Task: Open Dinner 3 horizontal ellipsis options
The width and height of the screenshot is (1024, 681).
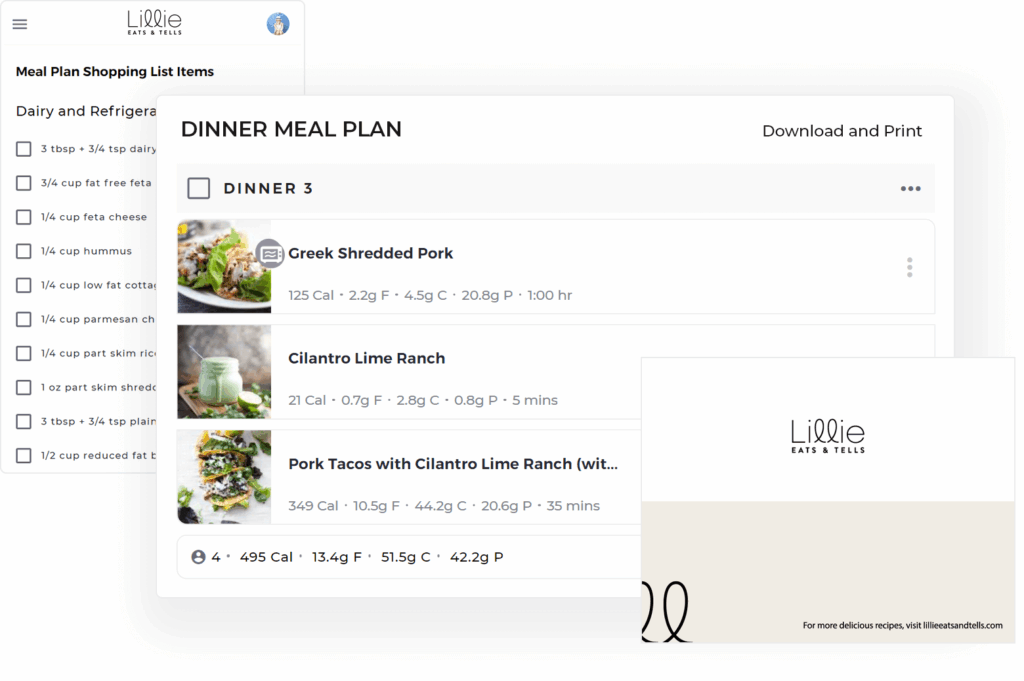Action: [909, 189]
